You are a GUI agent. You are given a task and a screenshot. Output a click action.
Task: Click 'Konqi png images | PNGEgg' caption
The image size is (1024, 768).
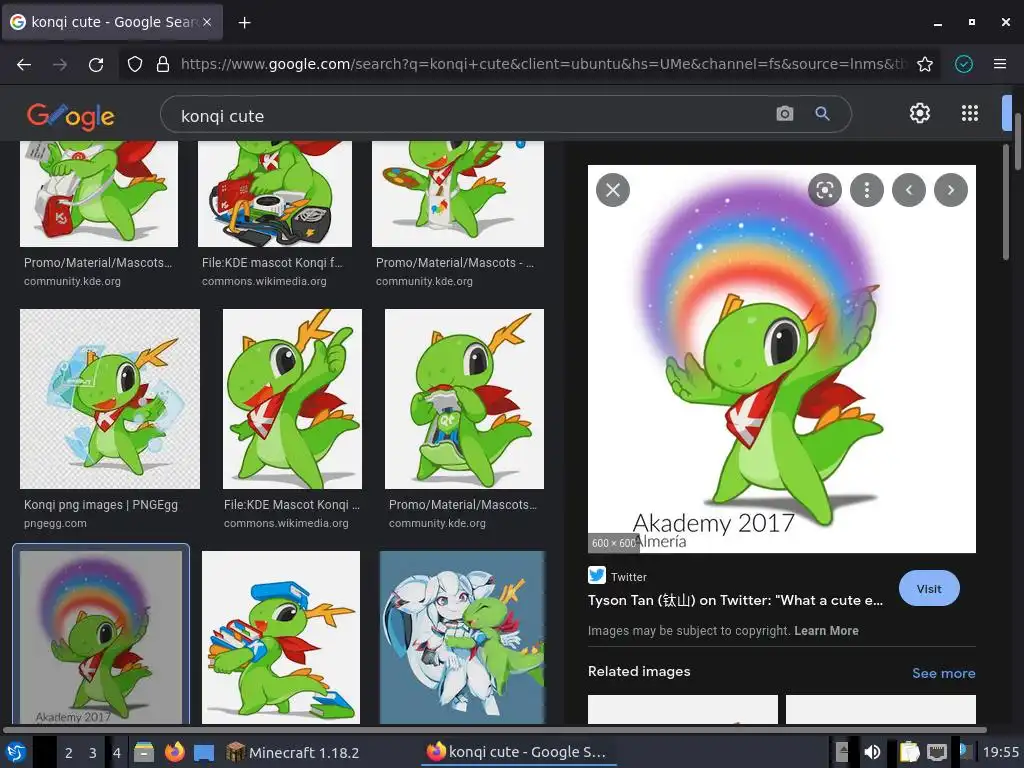pyautogui.click(x=101, y=505)
